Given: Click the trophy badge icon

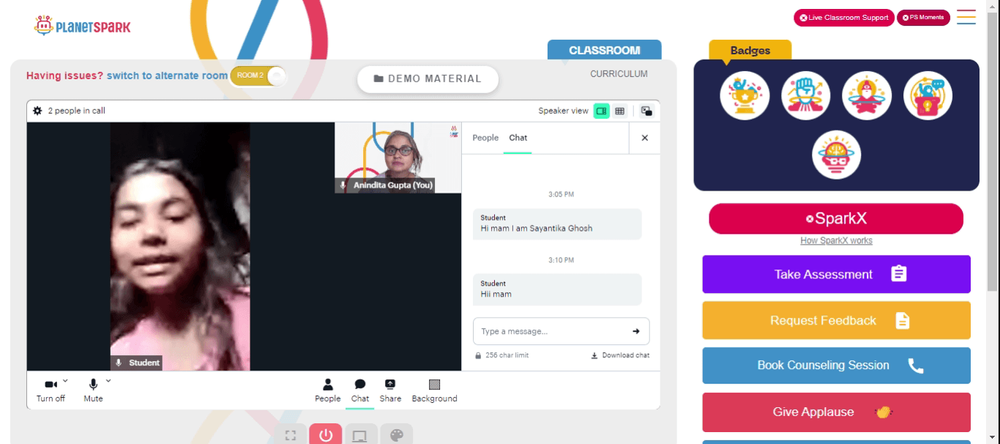Looking at the screenshot, I should click(744, 96).
